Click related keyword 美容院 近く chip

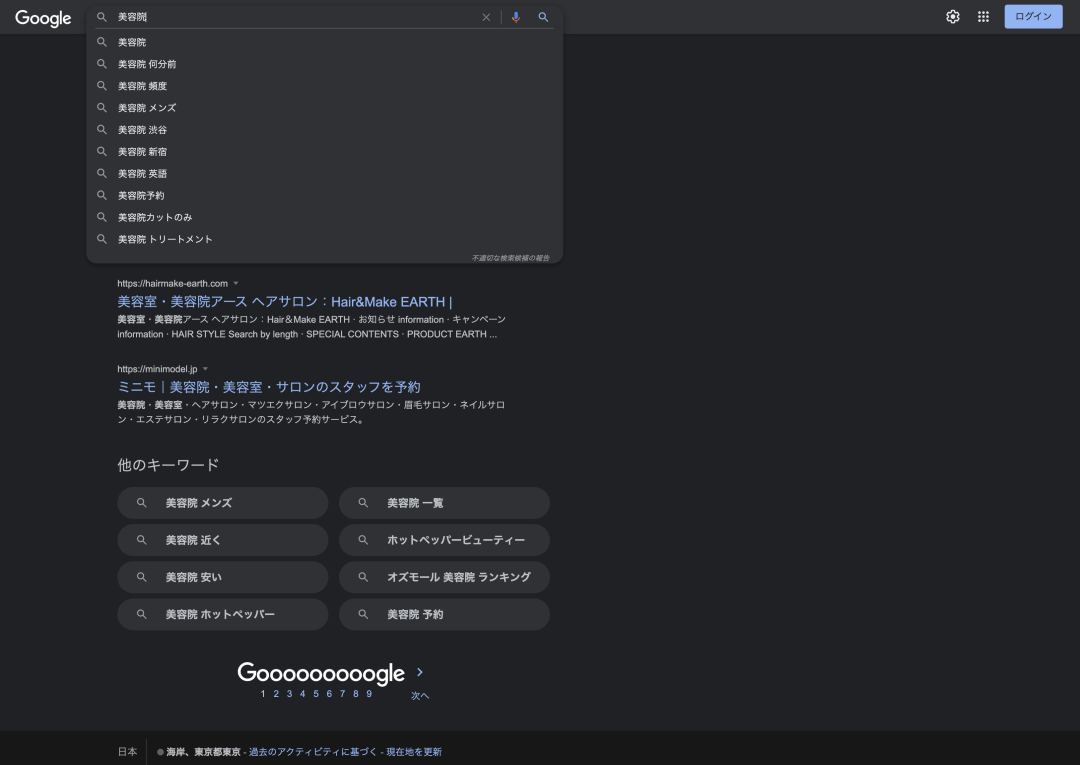pyautogui.click(x=222, y=540)
